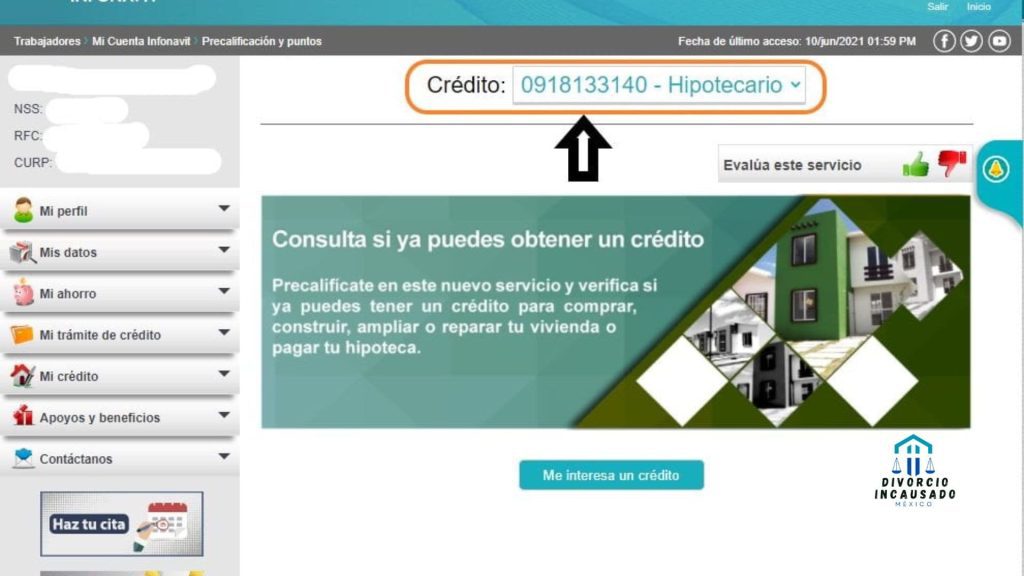Expand Mi ahorro arrow
The image size is (1024, 576).
point(224,291)
